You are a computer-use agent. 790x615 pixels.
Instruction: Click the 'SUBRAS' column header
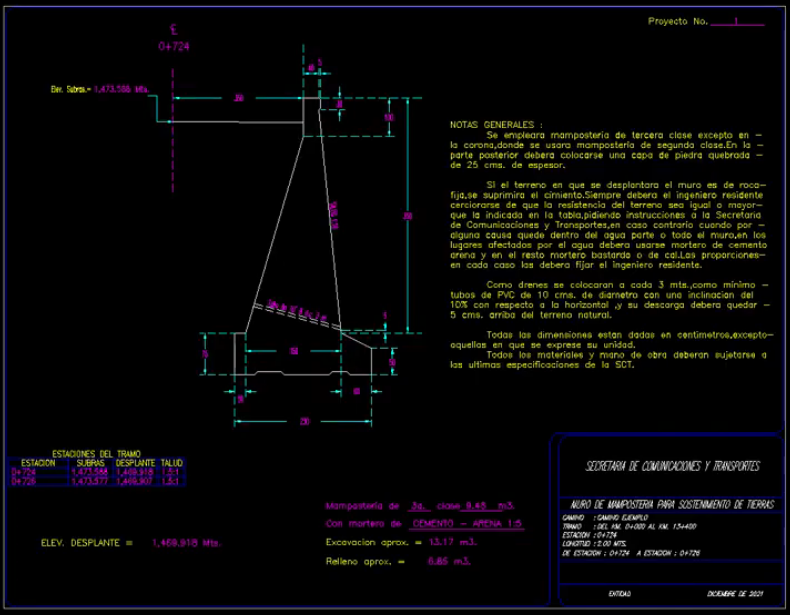[91, 463]
